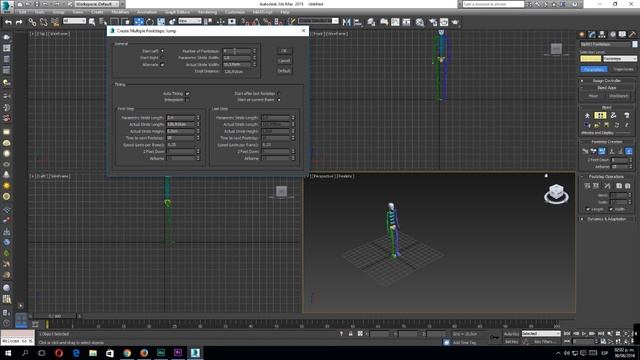
Task: Select the Select and Link tool
Action: tap(32, 22)
